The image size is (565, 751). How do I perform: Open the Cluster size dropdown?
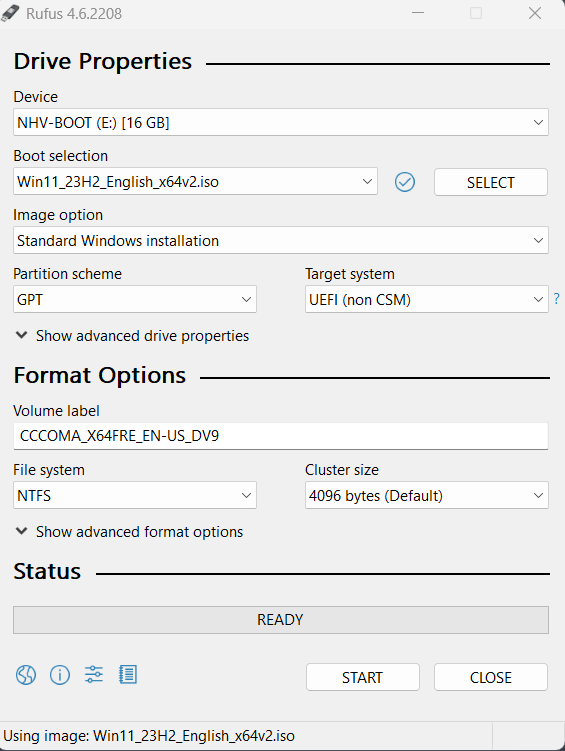[427, 495]
